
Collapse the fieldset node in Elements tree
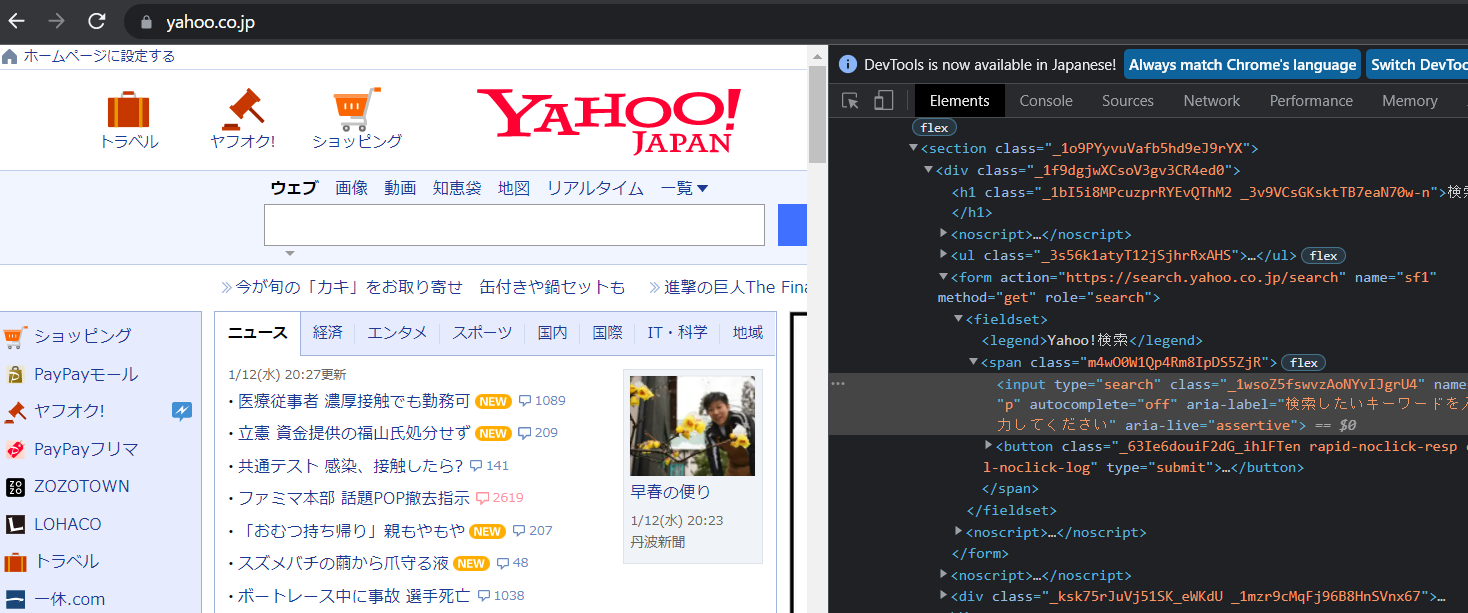(x=958, y=319)
